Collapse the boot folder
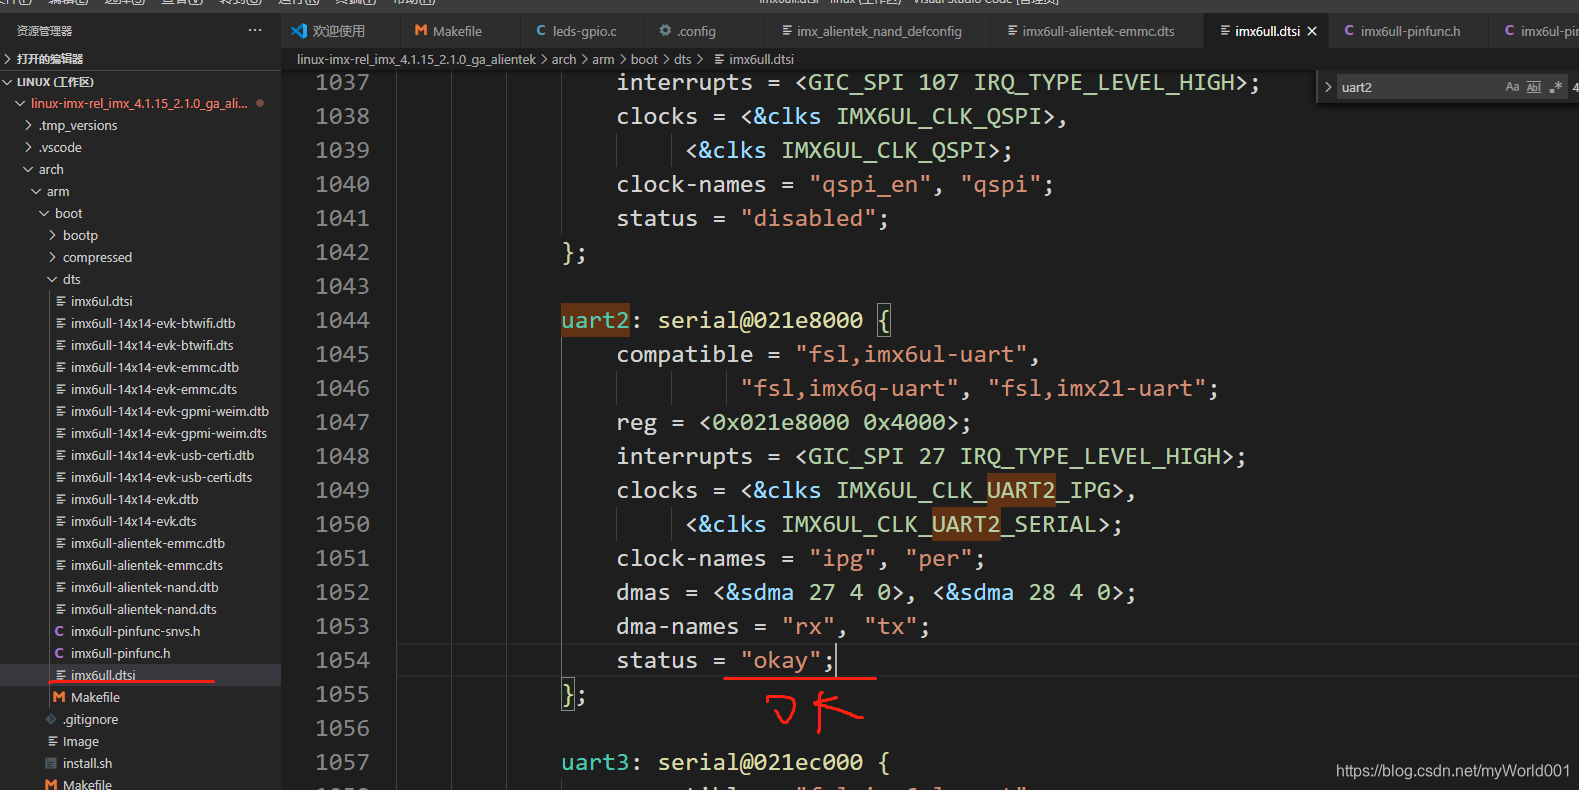Screen dimensions: 1579x790 [x=69, y=213]
